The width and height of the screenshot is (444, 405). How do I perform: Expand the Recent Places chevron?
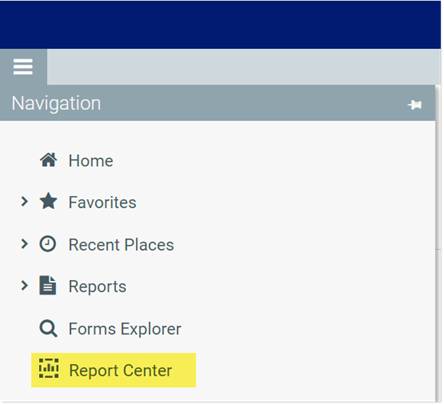[x=24, y=244]
